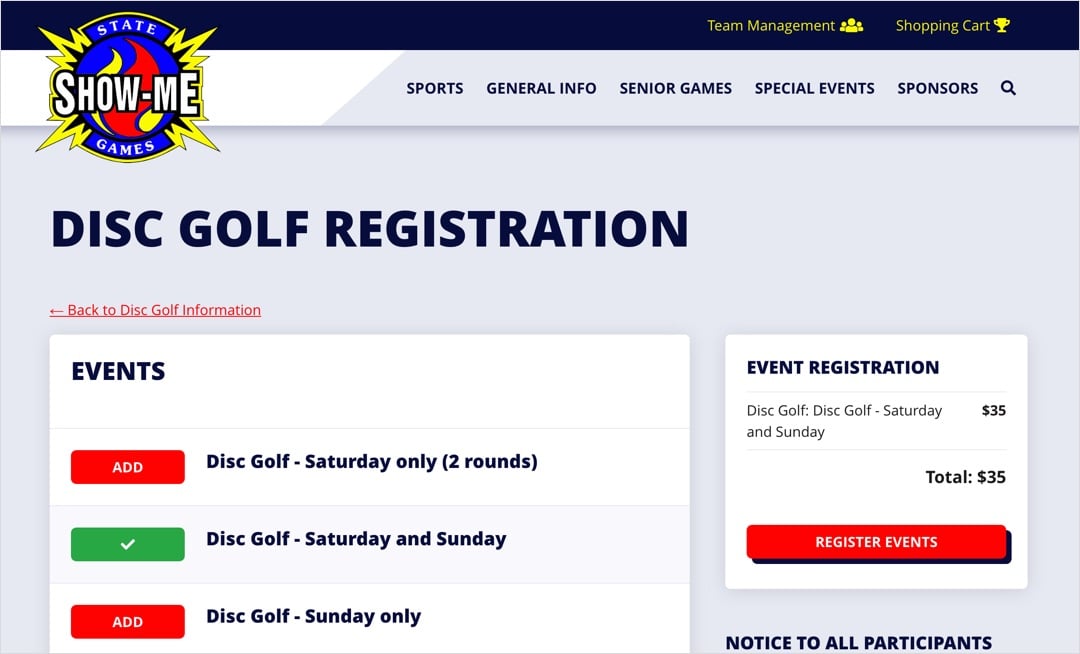Open the Sponsors menu item
Viewport: 1080px width, 654px height.
[937, 88]
